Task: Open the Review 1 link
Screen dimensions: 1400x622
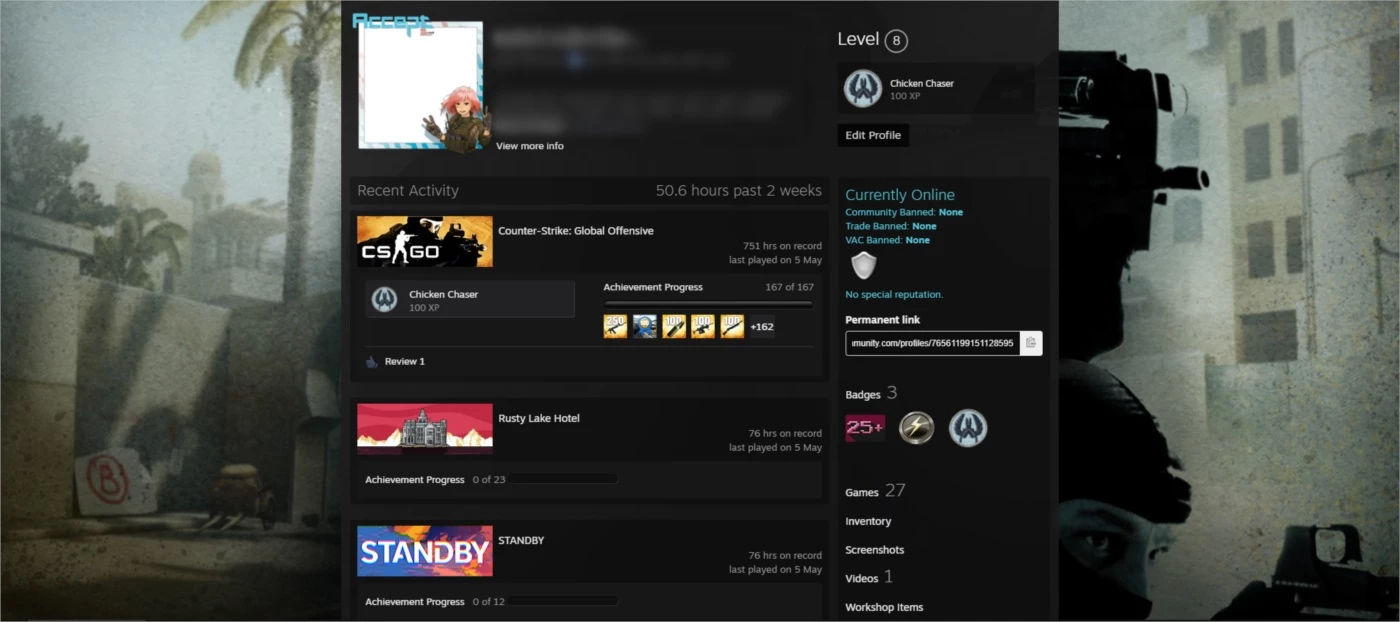Action: click(405, 361)
